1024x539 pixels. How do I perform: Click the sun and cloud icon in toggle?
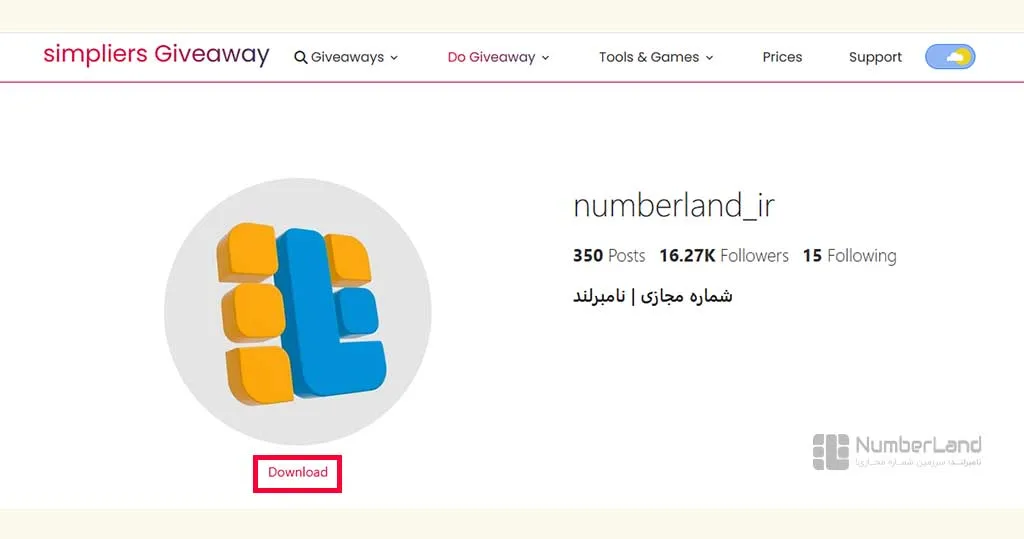(958, 57)
